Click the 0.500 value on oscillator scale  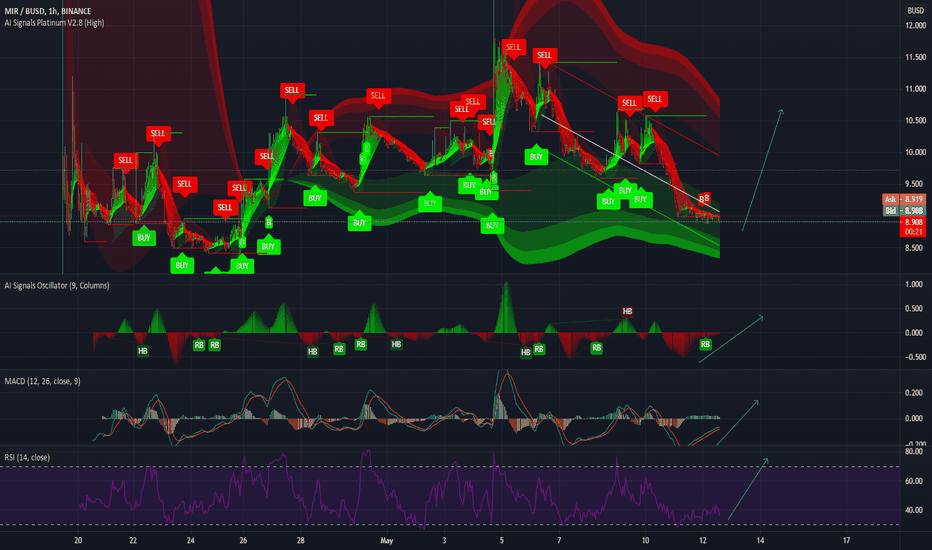[914, 309]
